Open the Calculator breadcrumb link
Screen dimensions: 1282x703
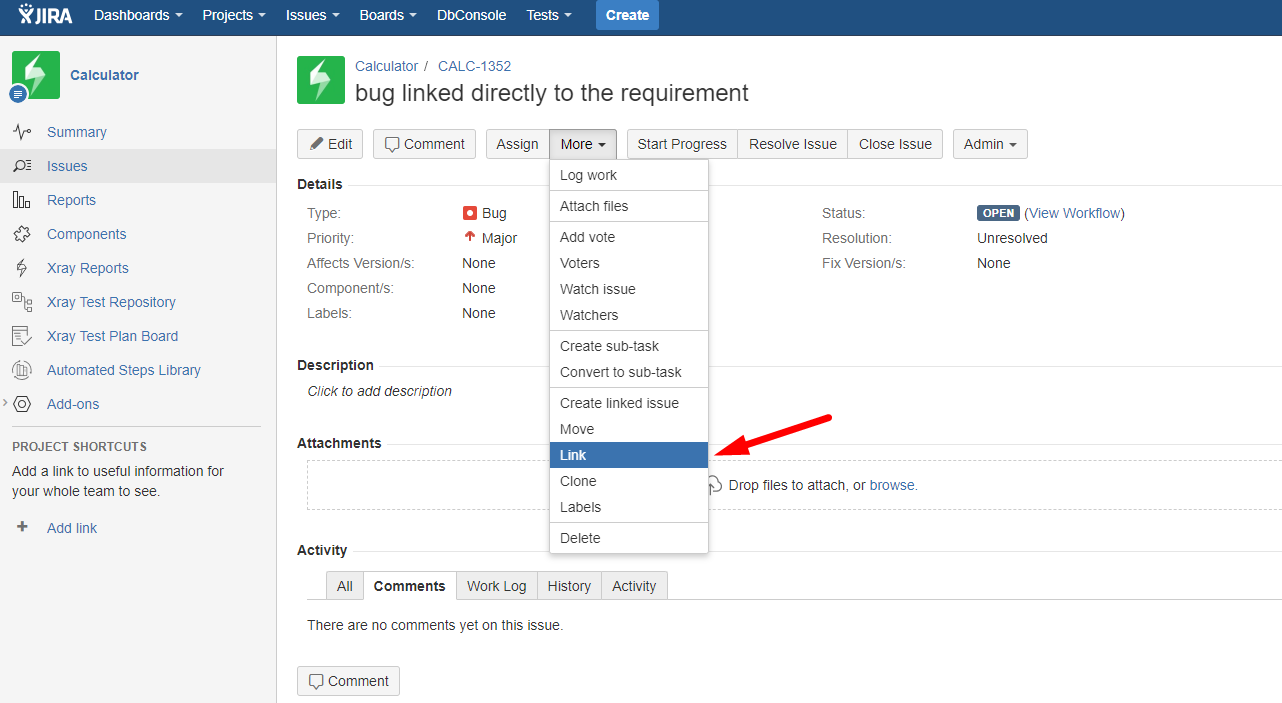(386, 66)
